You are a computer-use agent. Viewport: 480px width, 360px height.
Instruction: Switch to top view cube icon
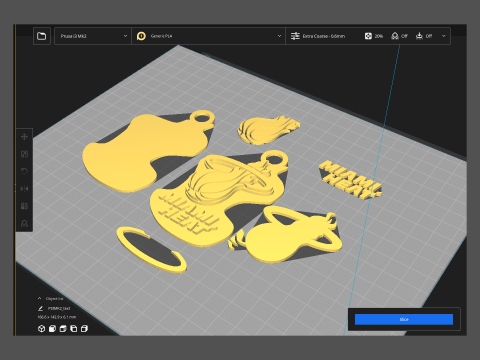click(63, 329)
